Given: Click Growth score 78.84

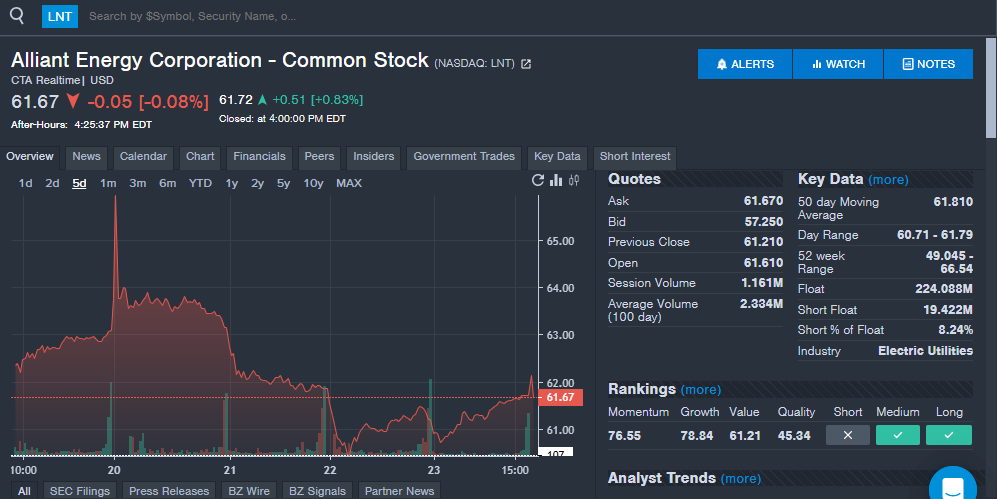Looking at the screenshot, I should click(697, 436).
